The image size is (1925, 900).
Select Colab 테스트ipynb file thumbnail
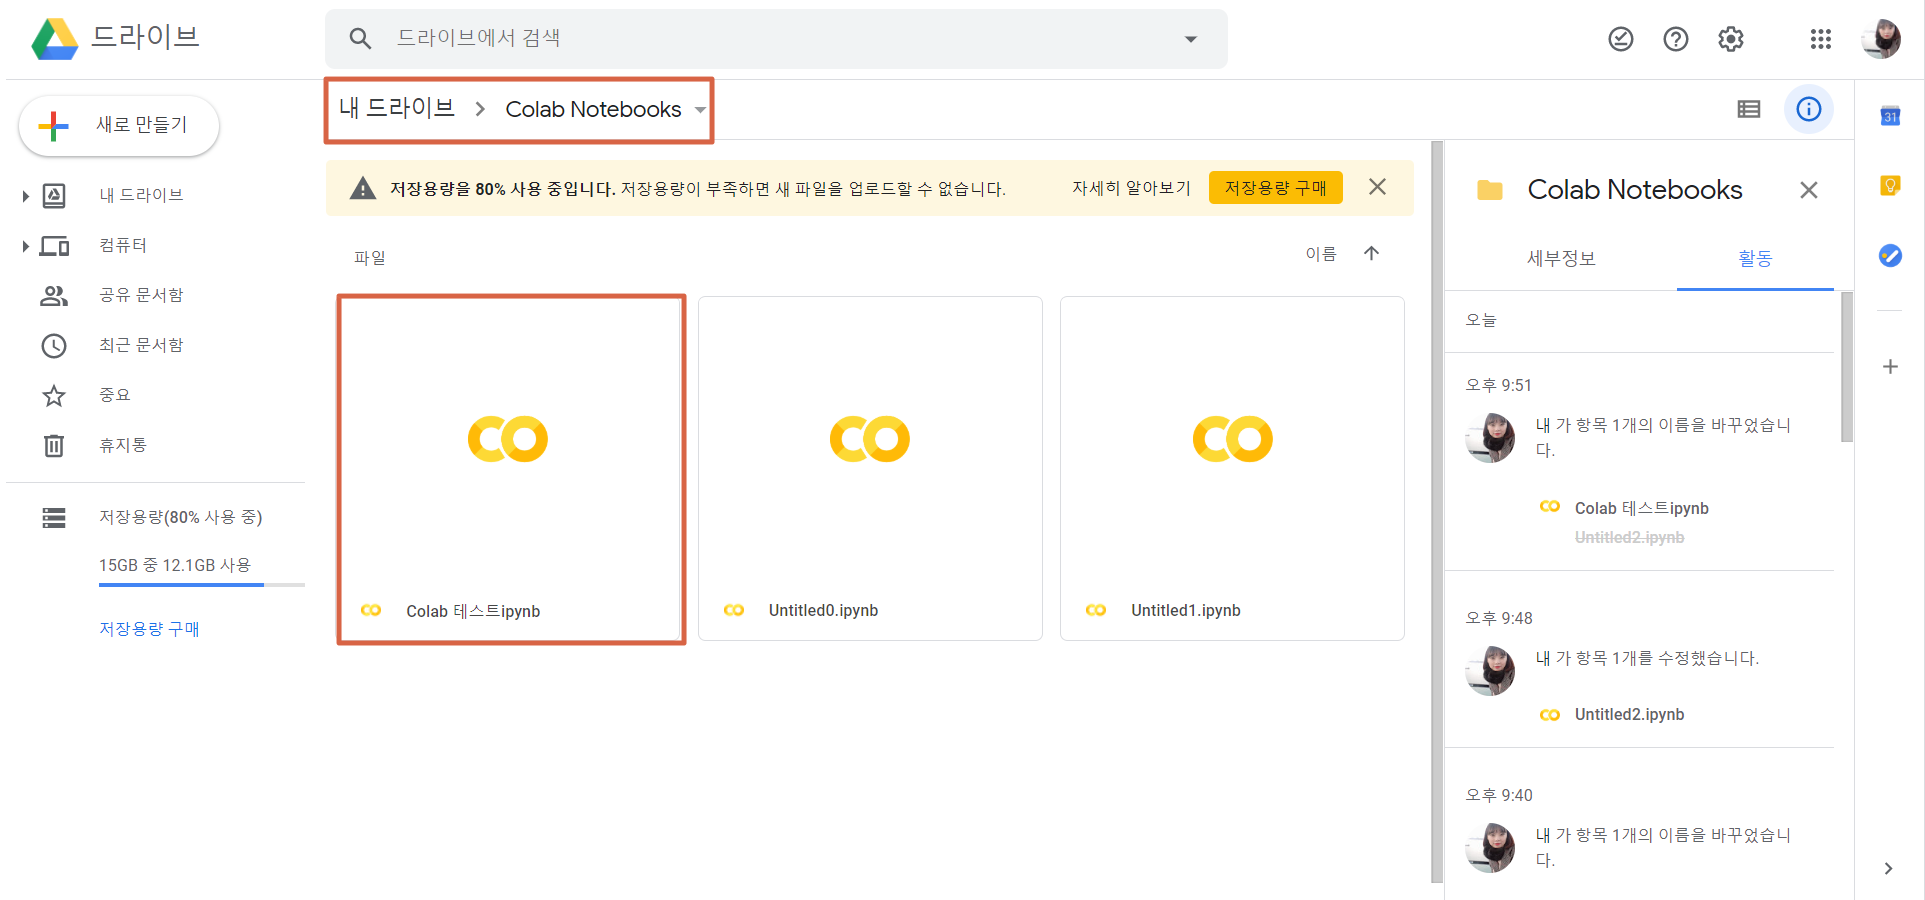[511, 439]
